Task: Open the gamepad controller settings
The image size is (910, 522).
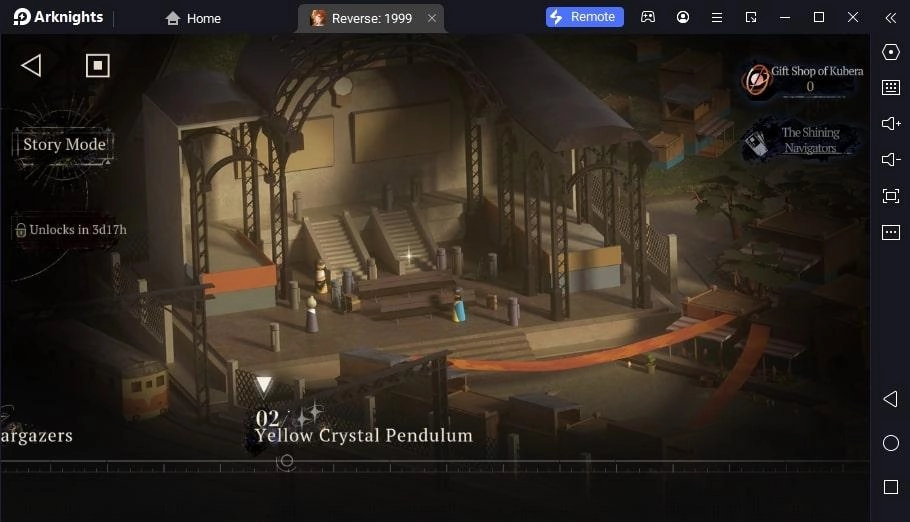Action: [648, 17]
